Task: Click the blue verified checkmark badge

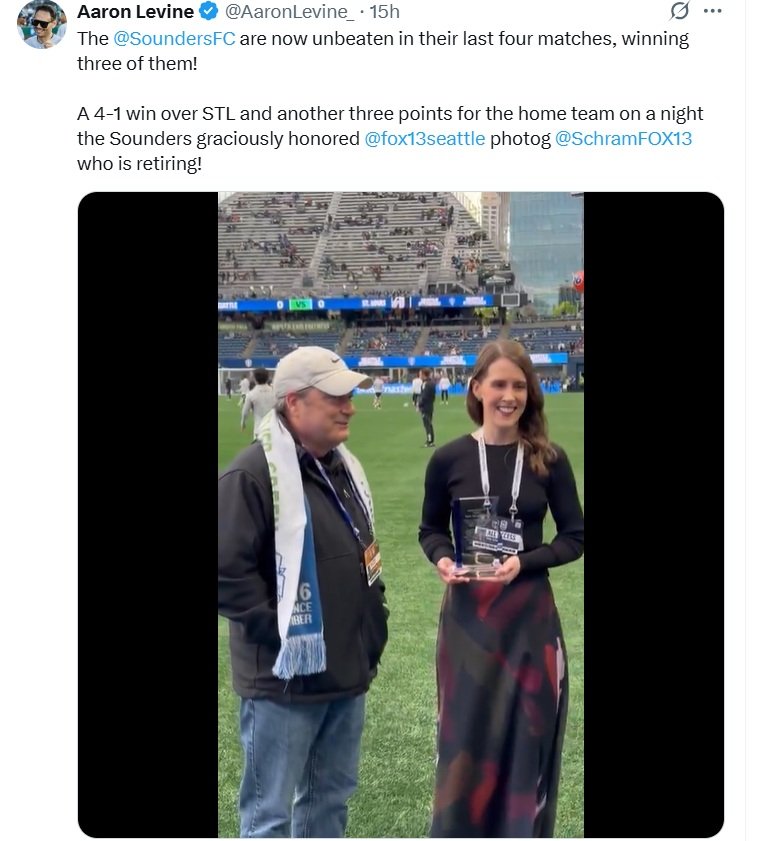Action: pos(208,12)
